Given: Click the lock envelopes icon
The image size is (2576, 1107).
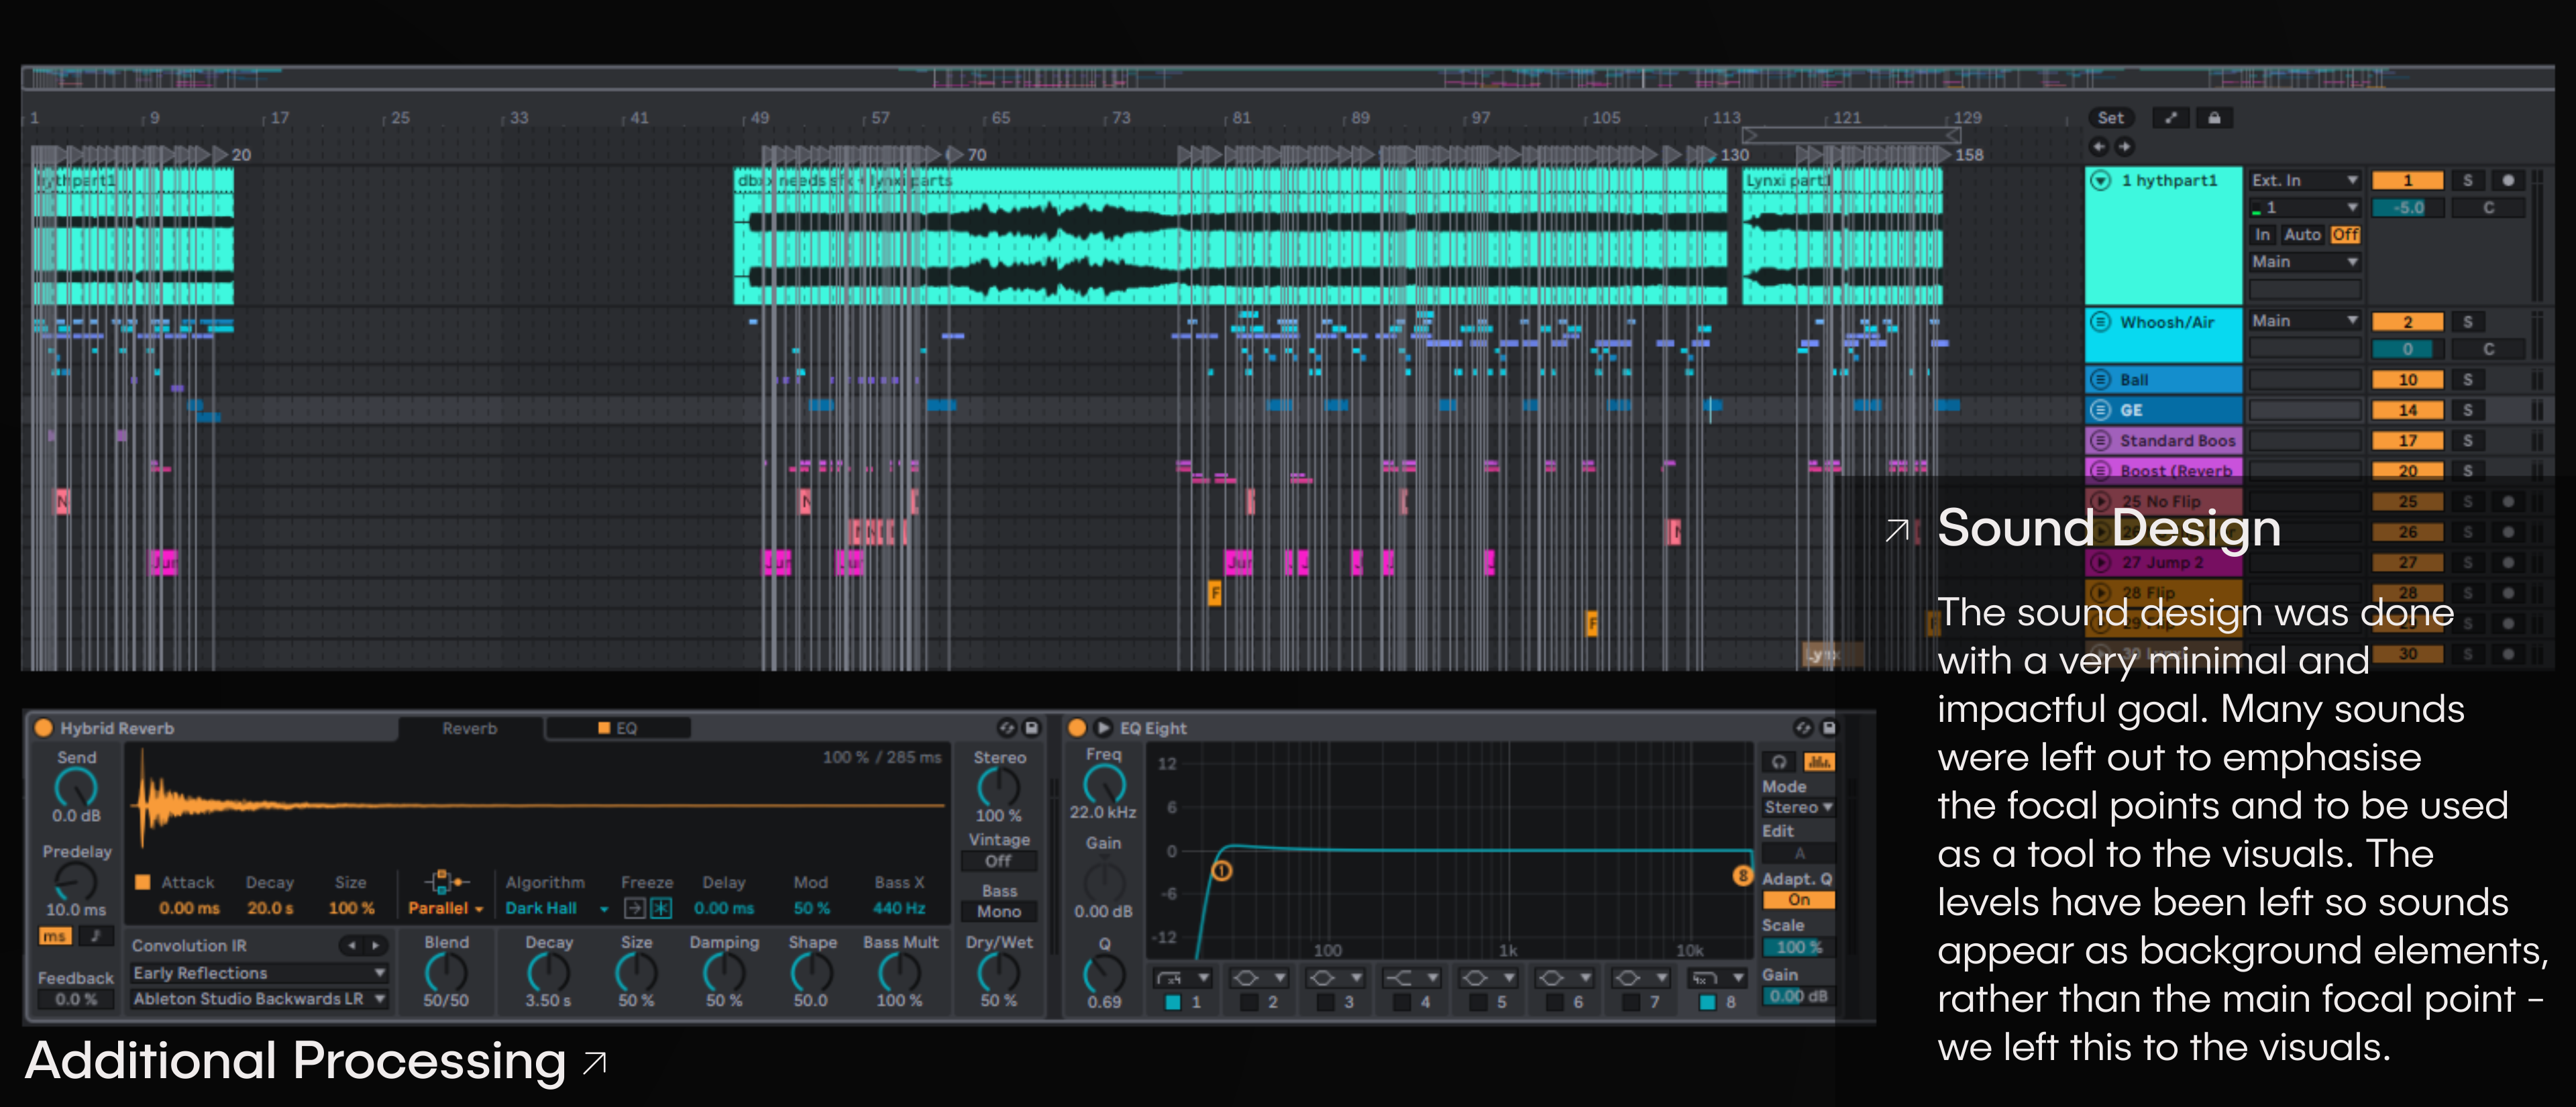Looking at the screenshot, I should tap(2214, 118).
